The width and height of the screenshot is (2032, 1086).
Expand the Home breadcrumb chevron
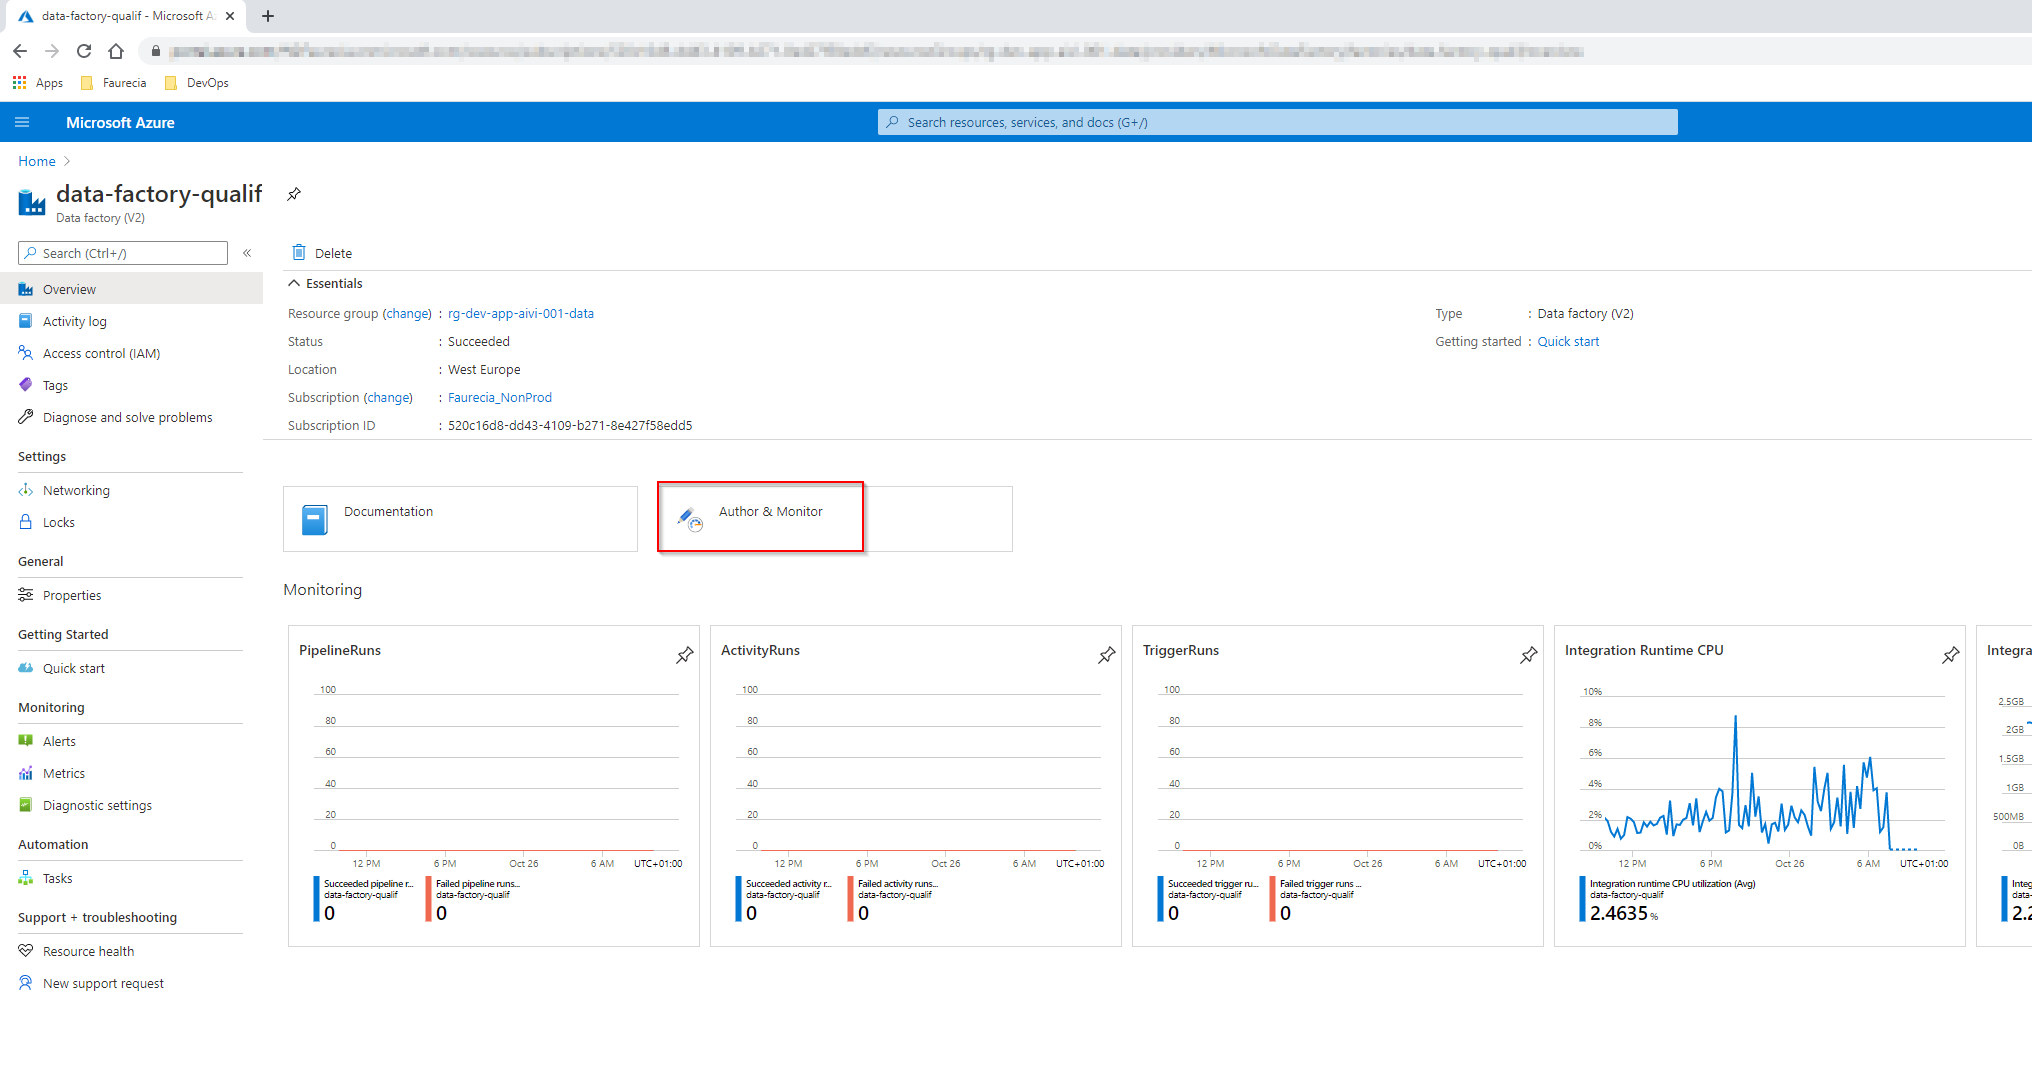[x=67, y=161]
